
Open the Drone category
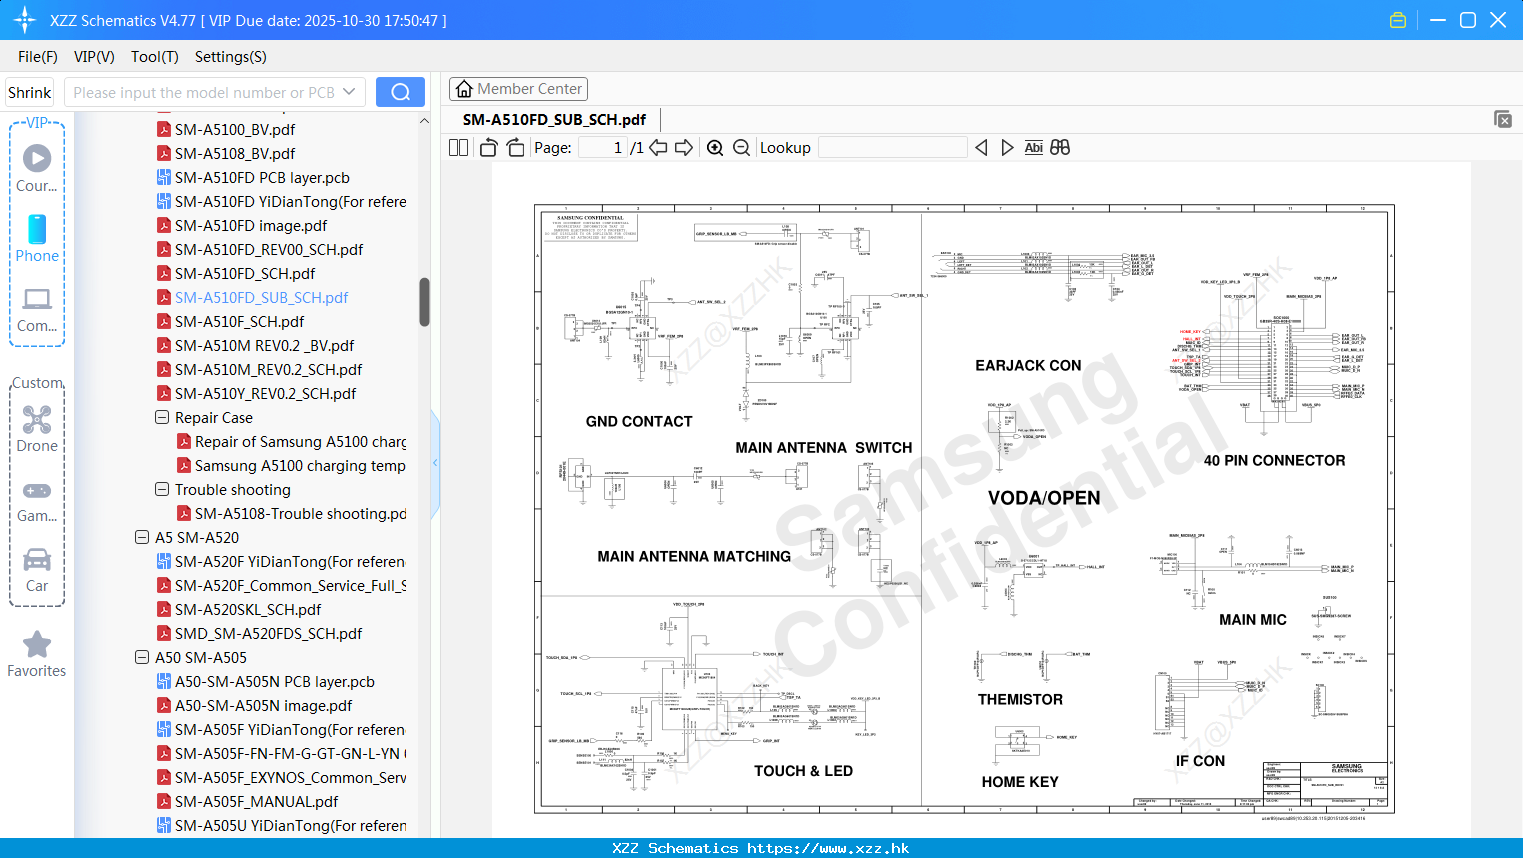(37, 429)
